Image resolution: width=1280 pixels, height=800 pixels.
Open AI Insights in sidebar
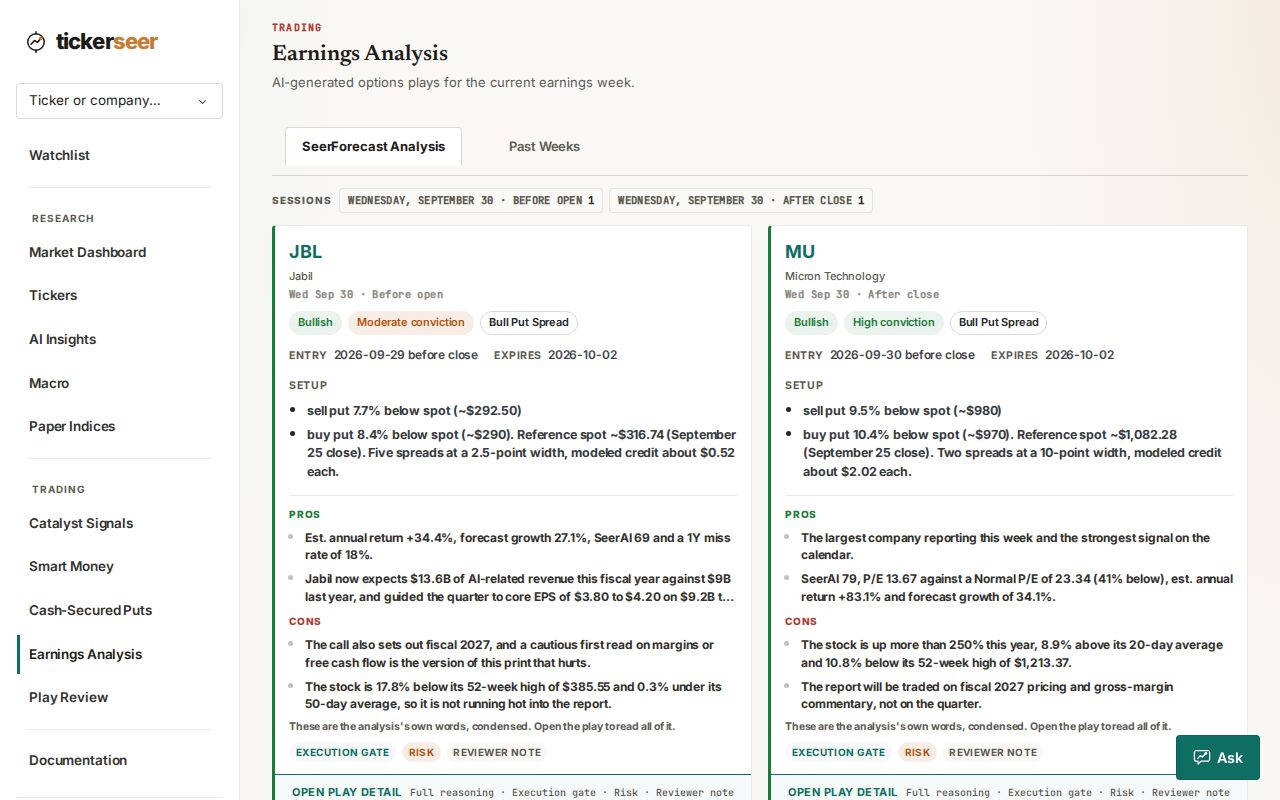pos(62,339)
